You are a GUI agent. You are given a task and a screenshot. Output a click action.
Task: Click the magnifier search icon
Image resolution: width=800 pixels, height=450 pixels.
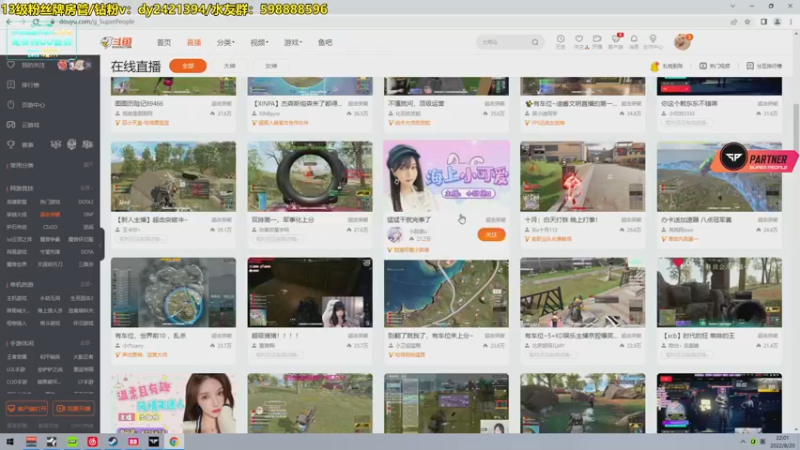pos(535,42)
